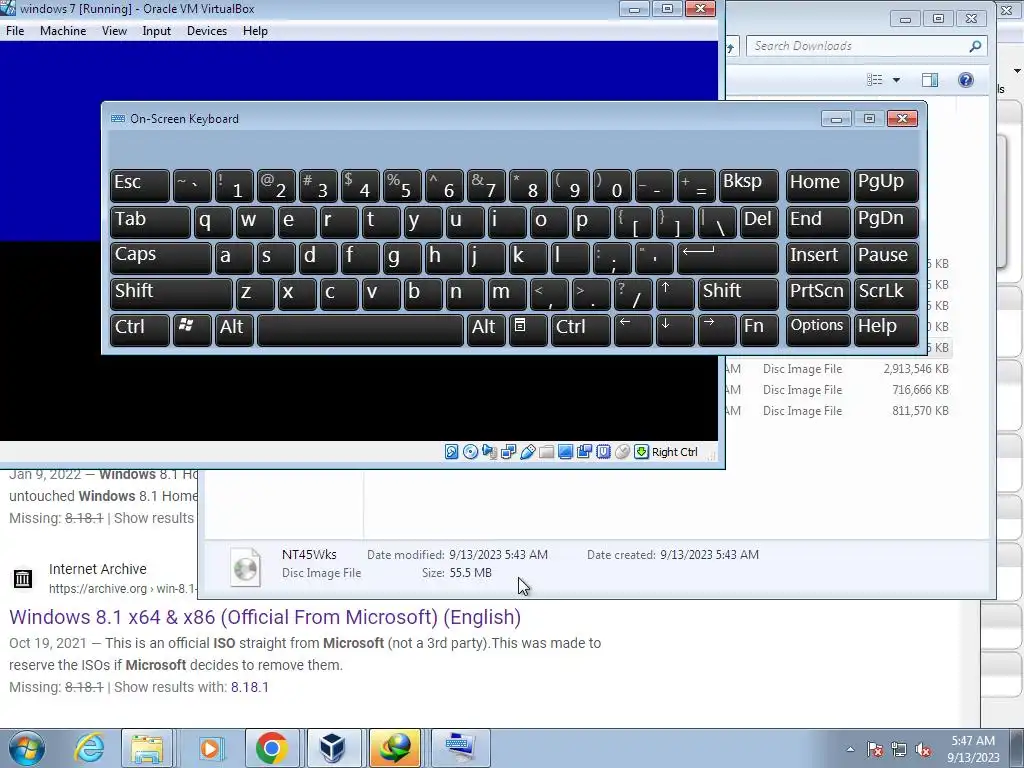Click the Bksp key on On-Screen Keyboard
The width and height of the screenshot is (1024, 768).
(x=748, y=185)
